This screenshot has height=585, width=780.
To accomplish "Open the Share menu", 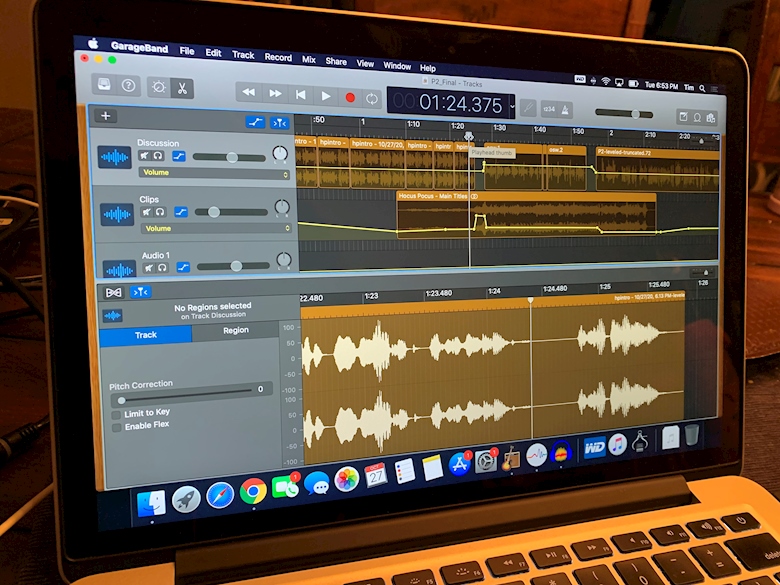I will coord(336,61).
